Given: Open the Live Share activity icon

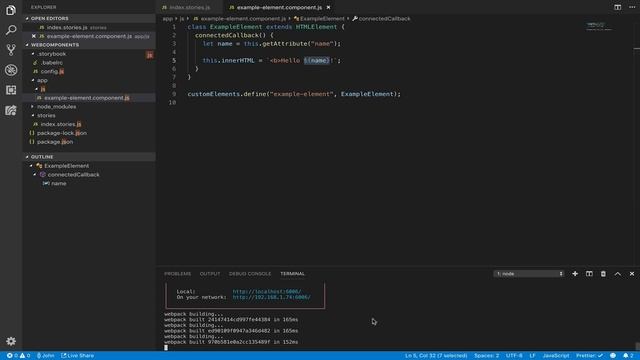Looking at the screenshot, I should pos(11,110).
